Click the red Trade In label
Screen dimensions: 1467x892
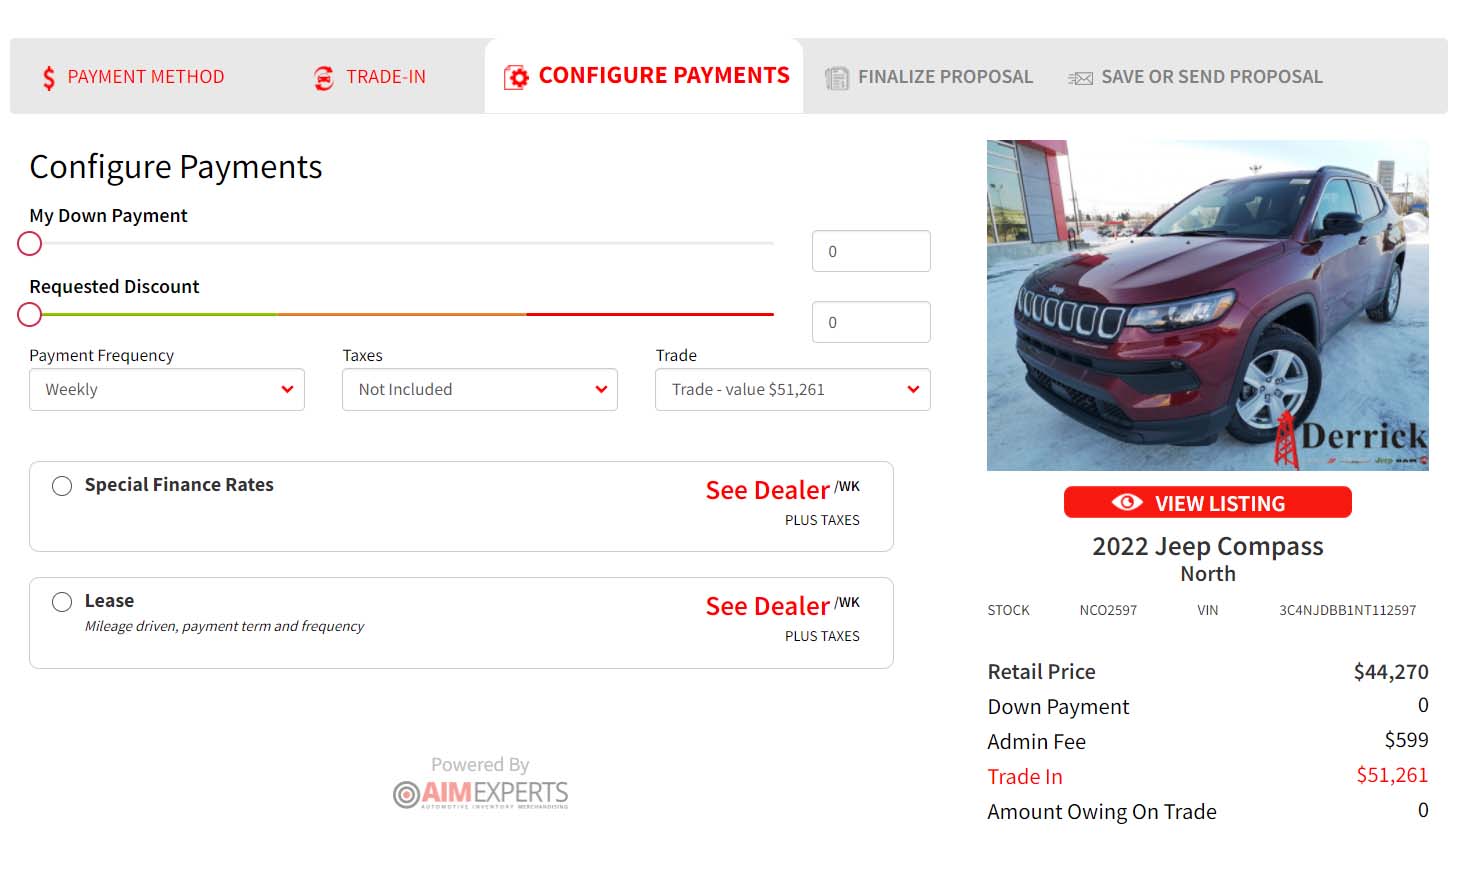pyautogui.click(x=1025, y=777)
